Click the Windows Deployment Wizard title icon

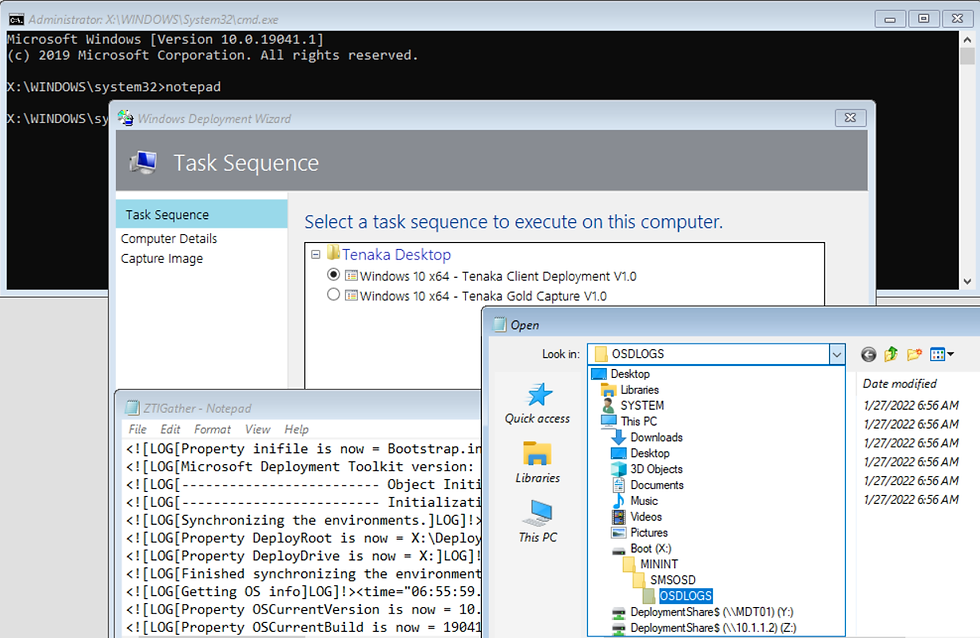pyautogui.click(x=126, y=117)
